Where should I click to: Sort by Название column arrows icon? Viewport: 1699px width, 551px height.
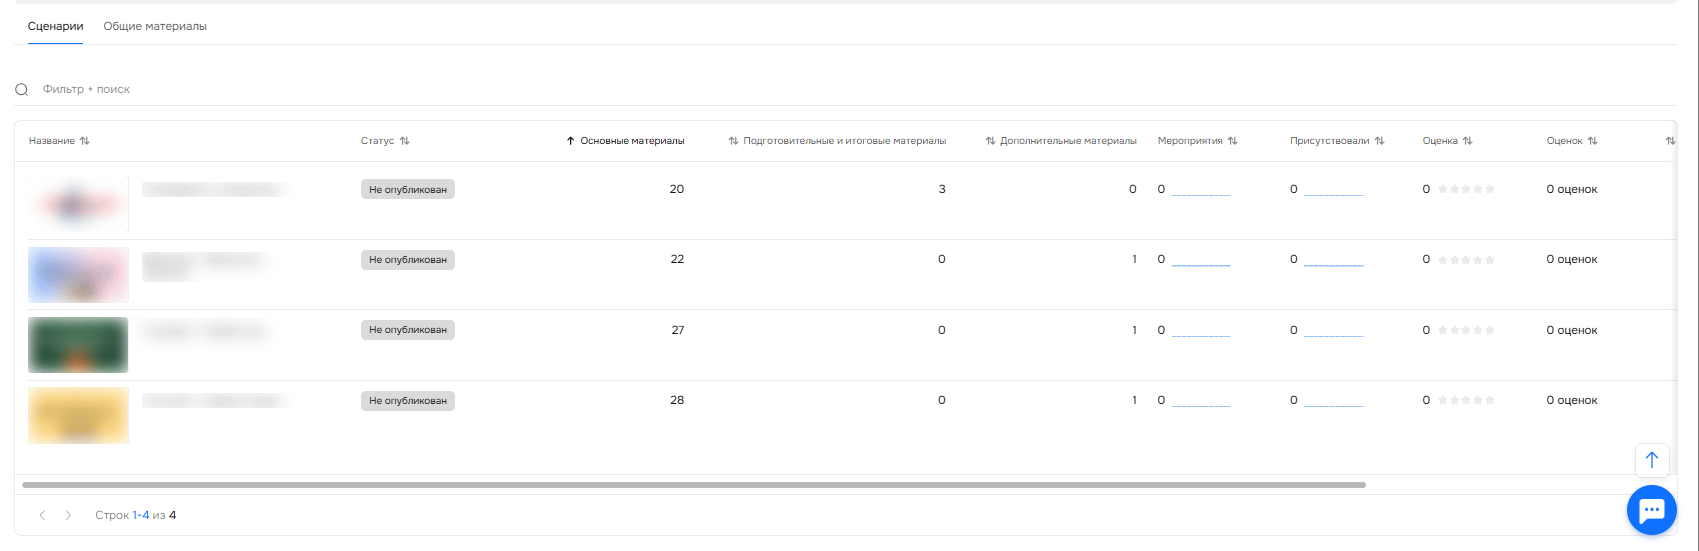(85, 141)
